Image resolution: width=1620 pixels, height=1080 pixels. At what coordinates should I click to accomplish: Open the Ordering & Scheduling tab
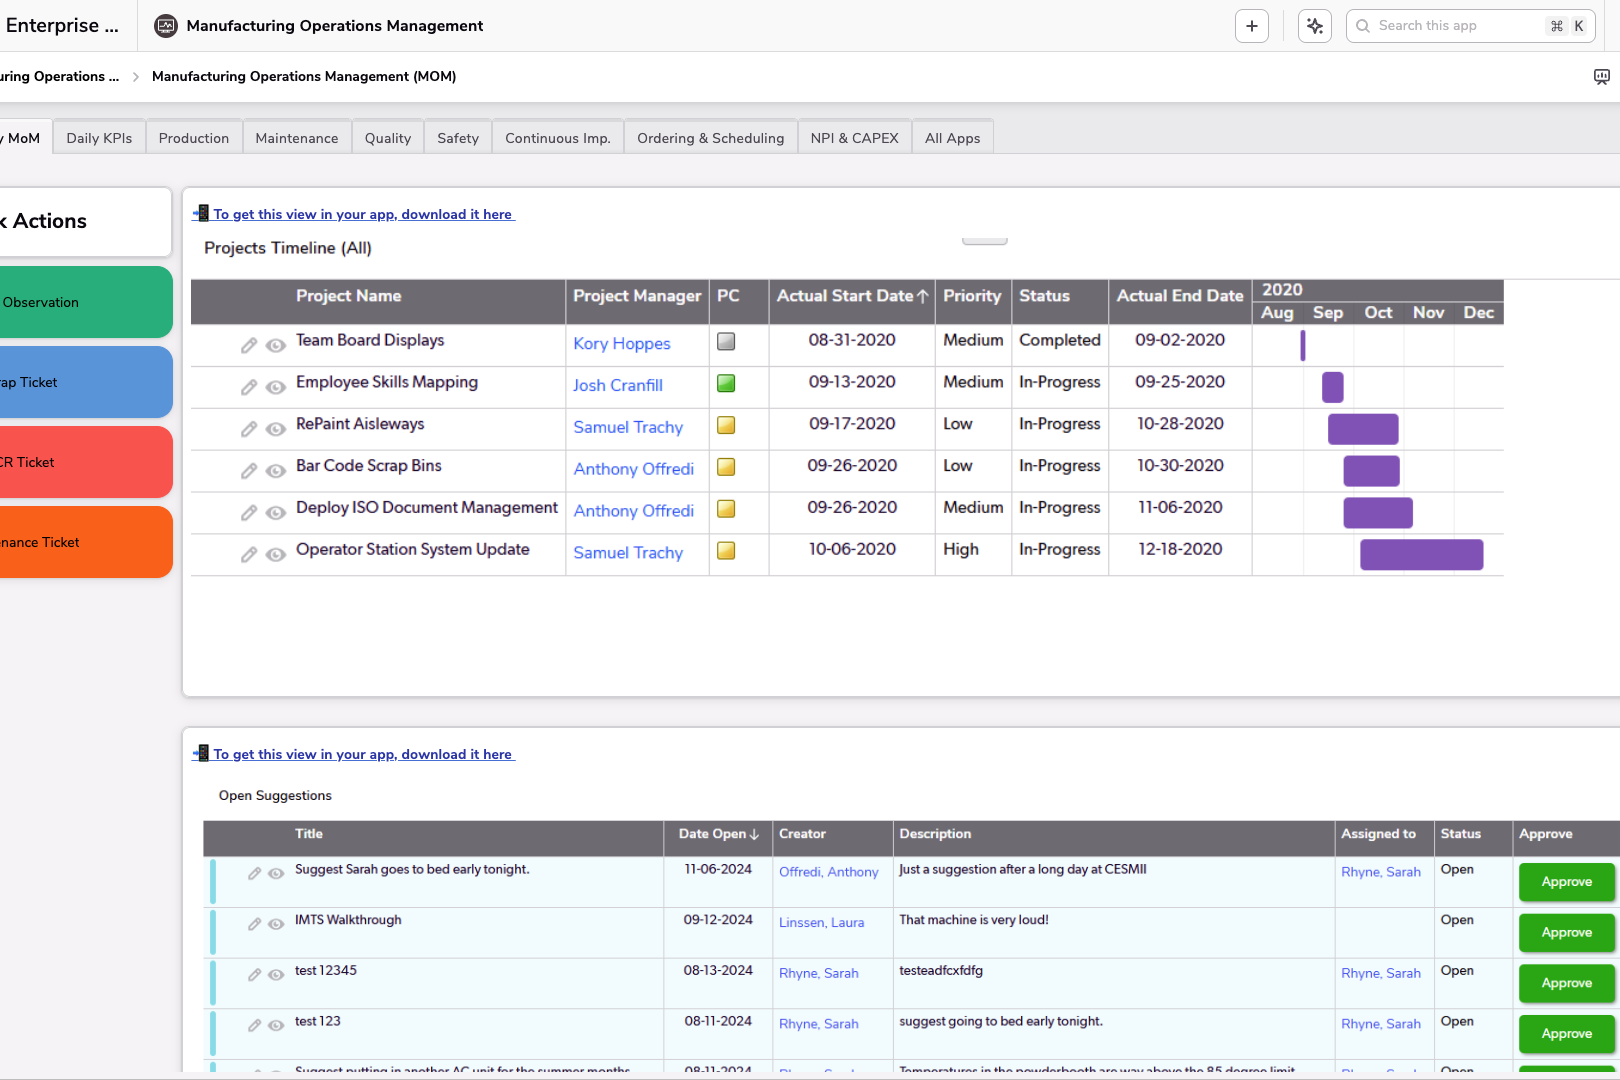coord(710,138)
